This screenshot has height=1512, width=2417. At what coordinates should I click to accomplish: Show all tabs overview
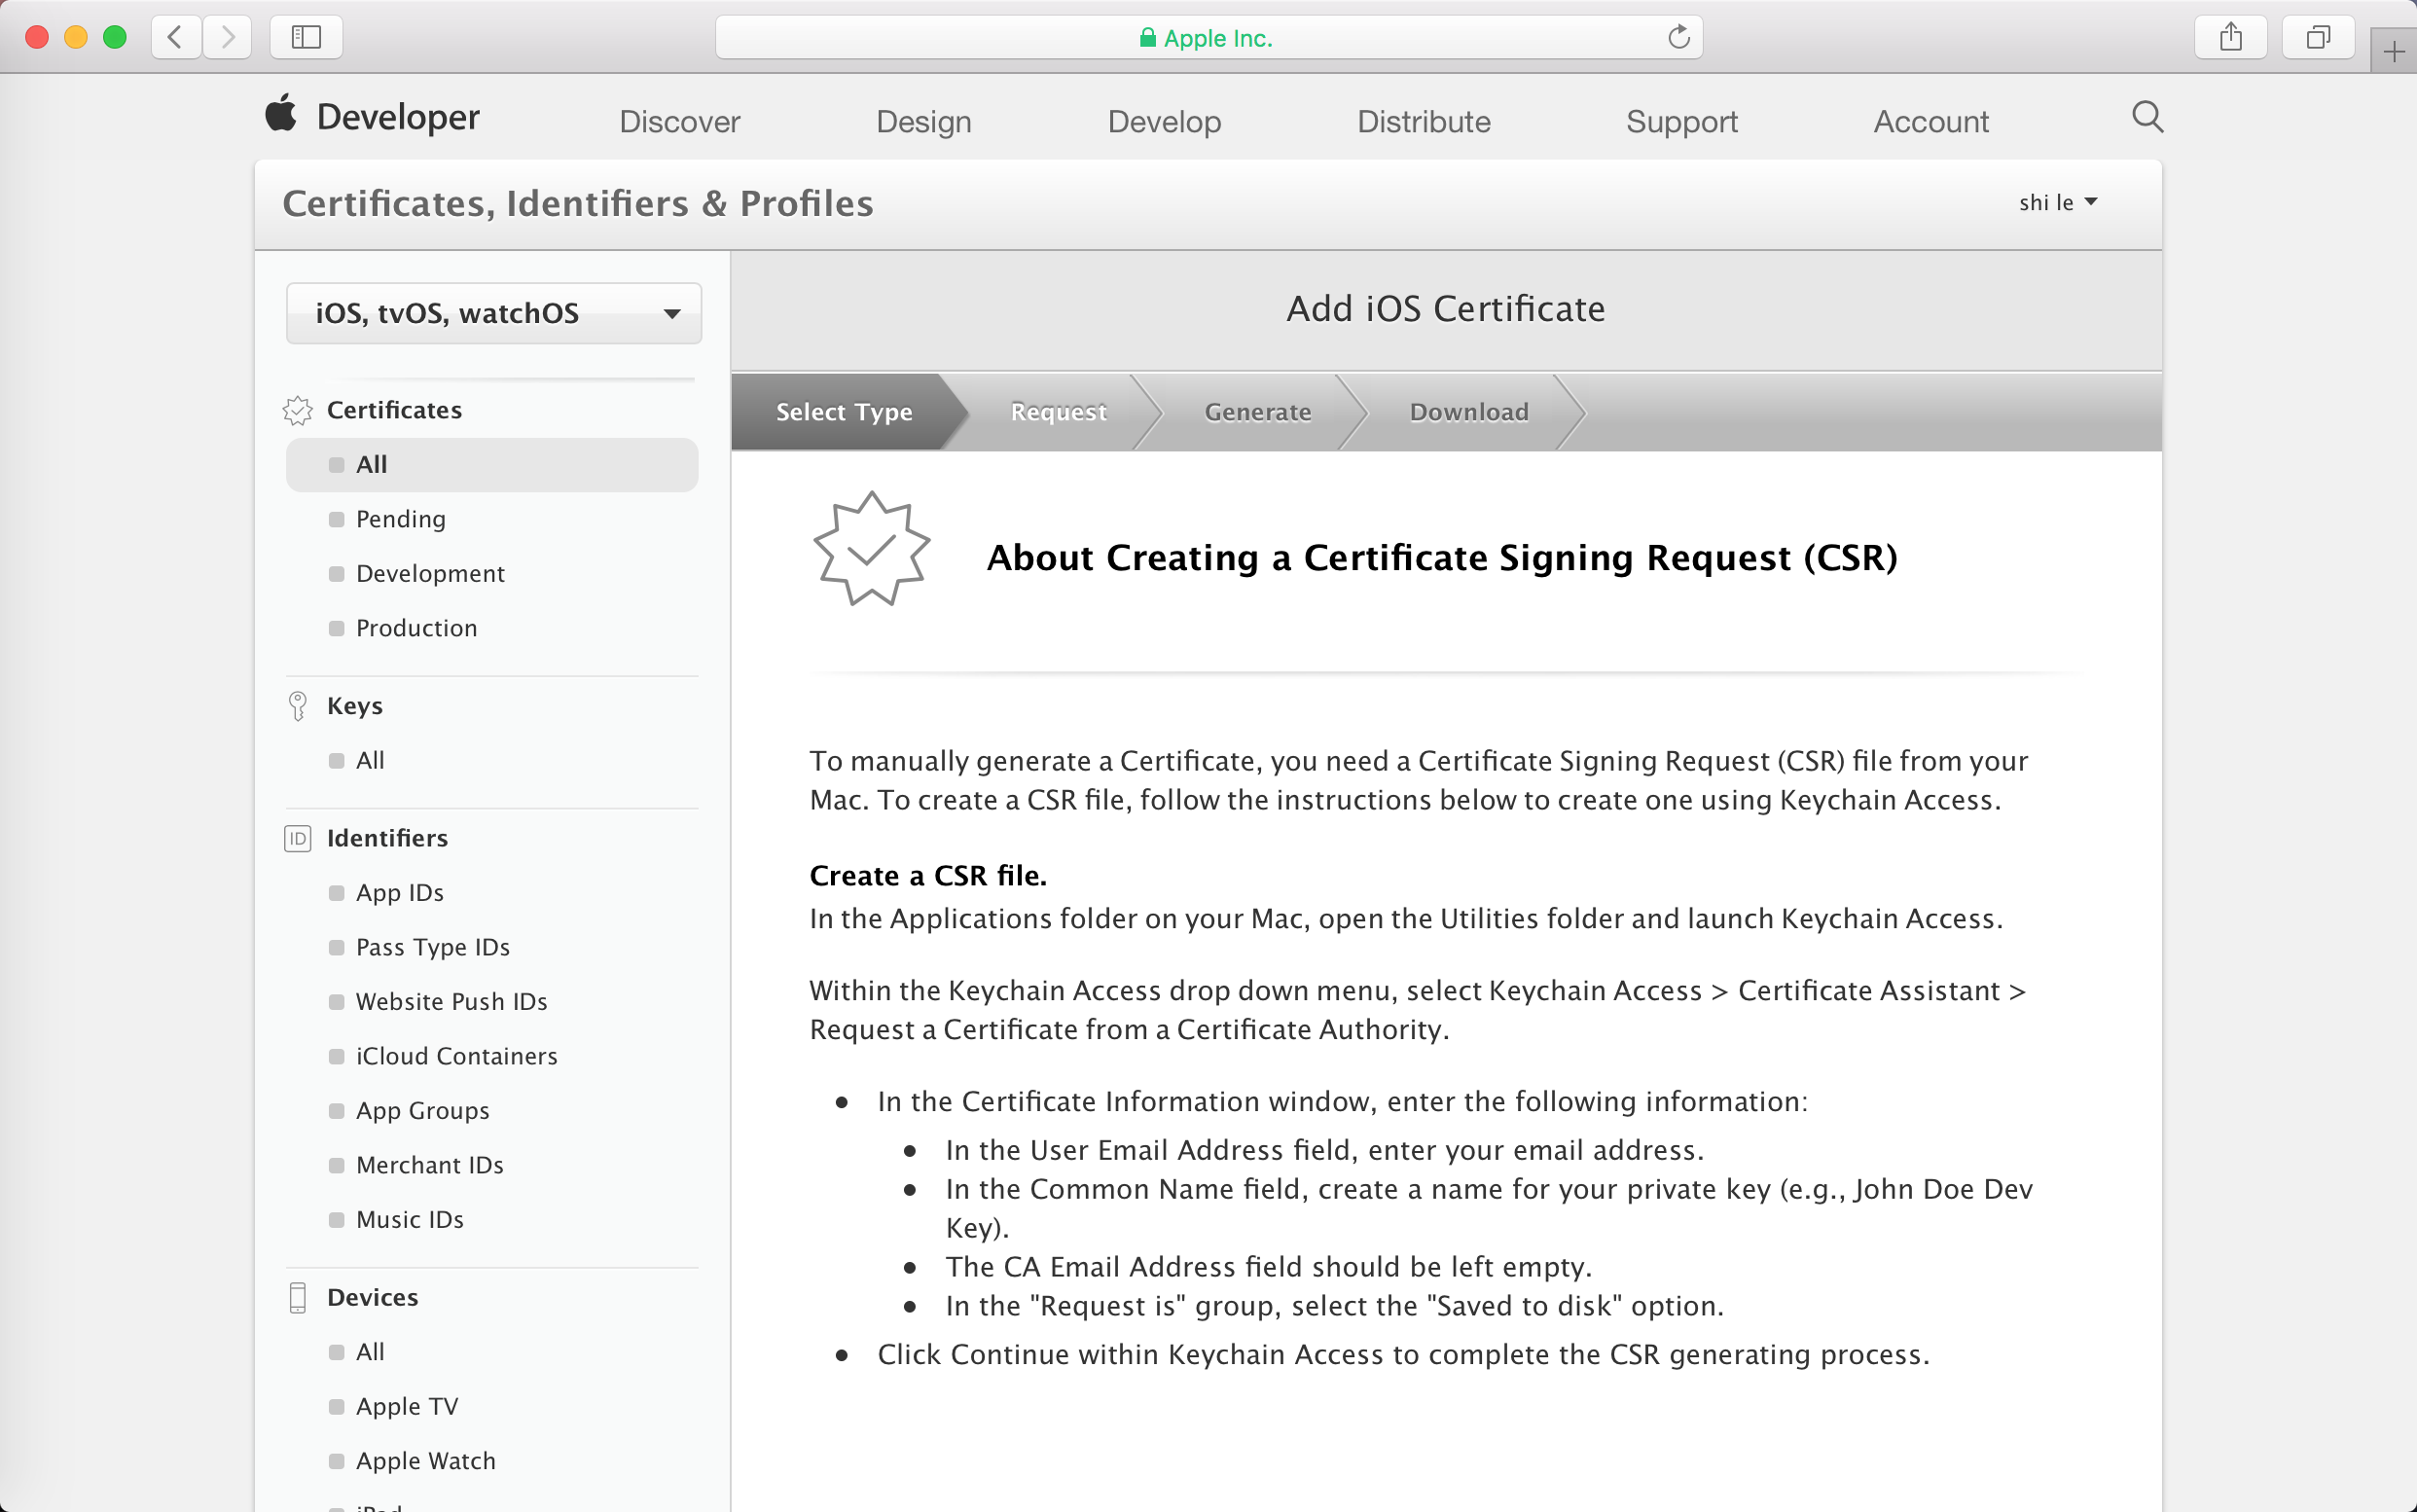(2318, 38)
